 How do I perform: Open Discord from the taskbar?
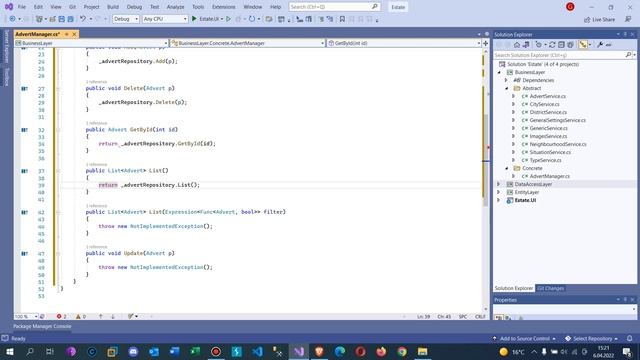(133, 351)
